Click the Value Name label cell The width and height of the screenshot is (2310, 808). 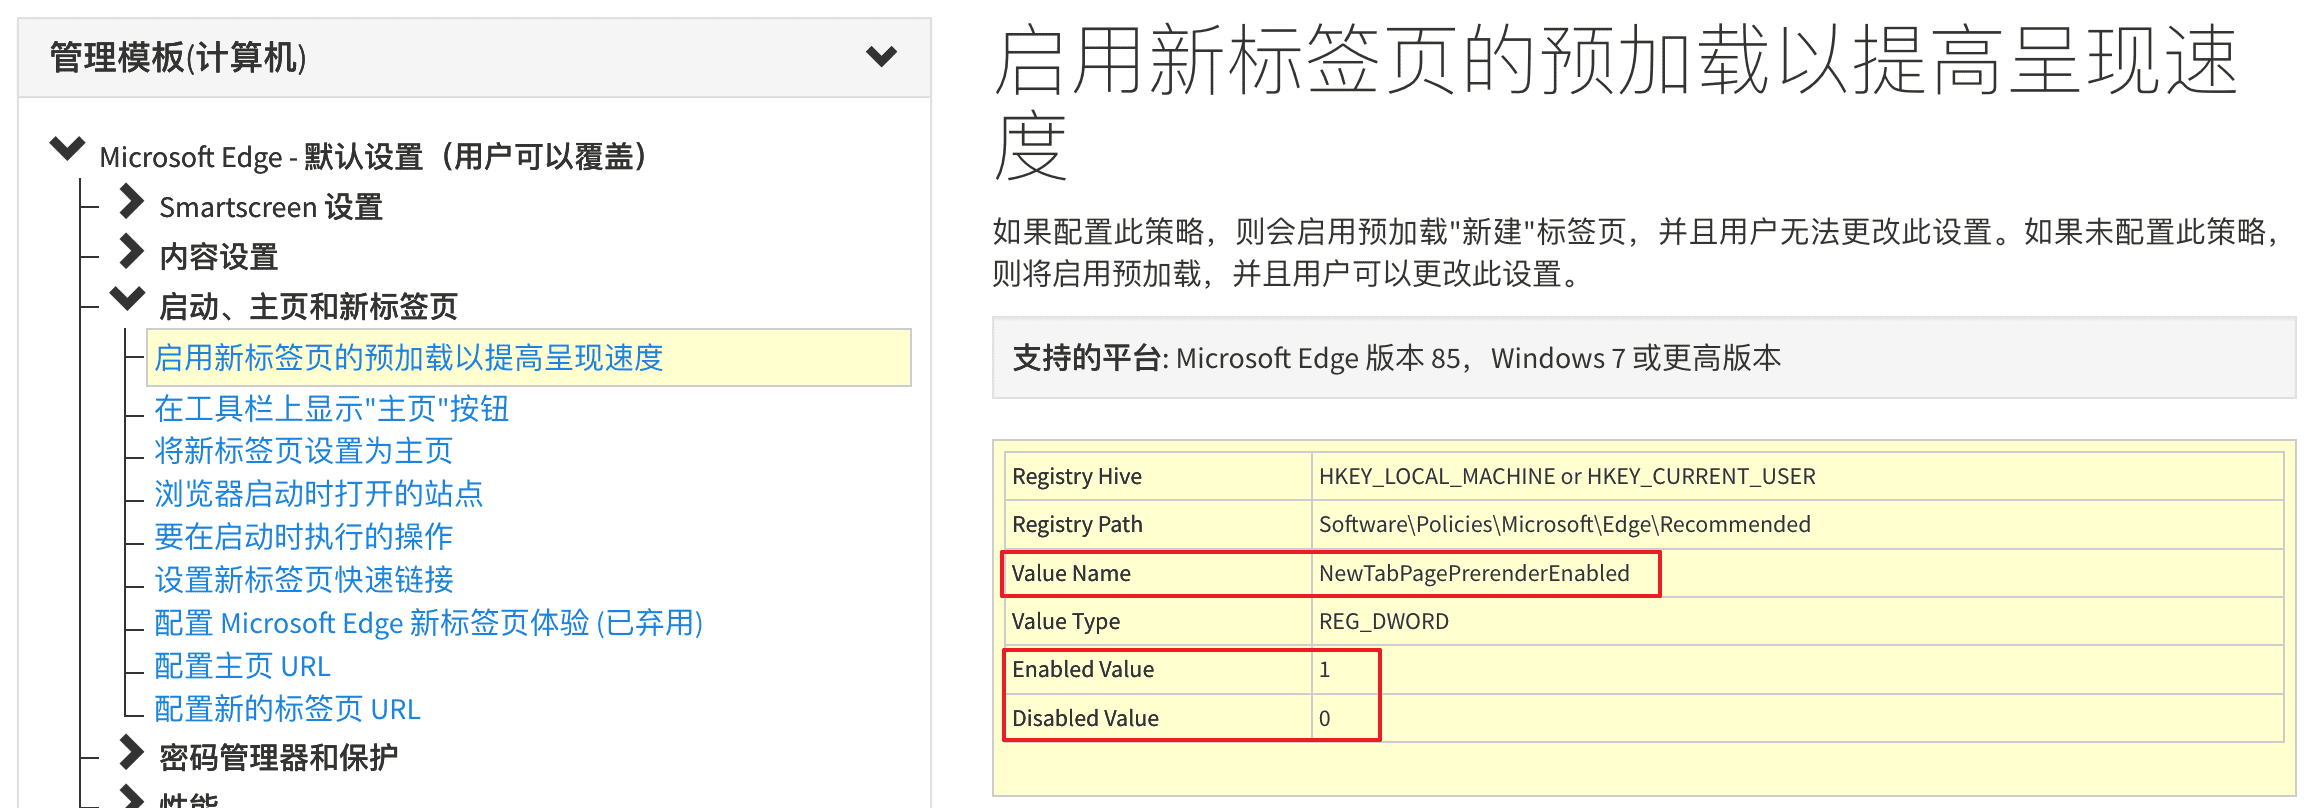pos(1158,573)
